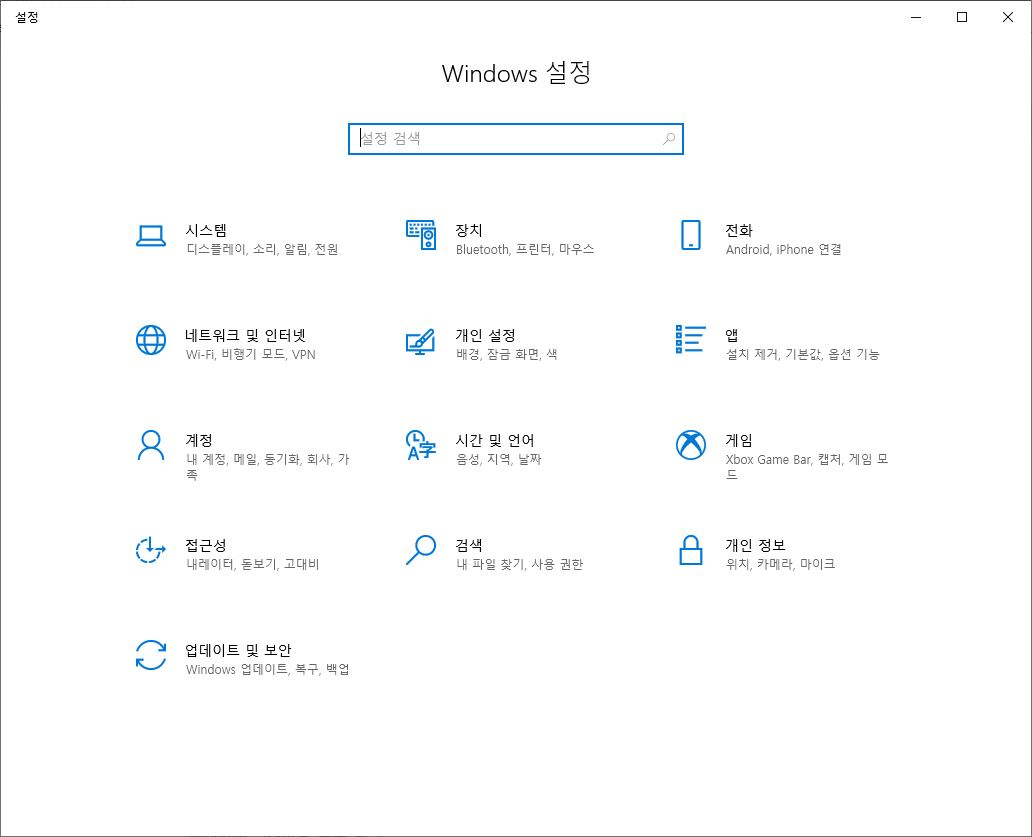Open the 개인 정보 title link
The width and height of the screenshot is (1032, 837).
(756, 545)
